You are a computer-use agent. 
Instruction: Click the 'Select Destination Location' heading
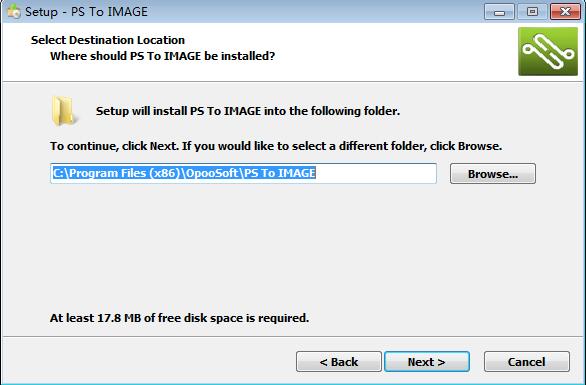click(x=108, y=40)
